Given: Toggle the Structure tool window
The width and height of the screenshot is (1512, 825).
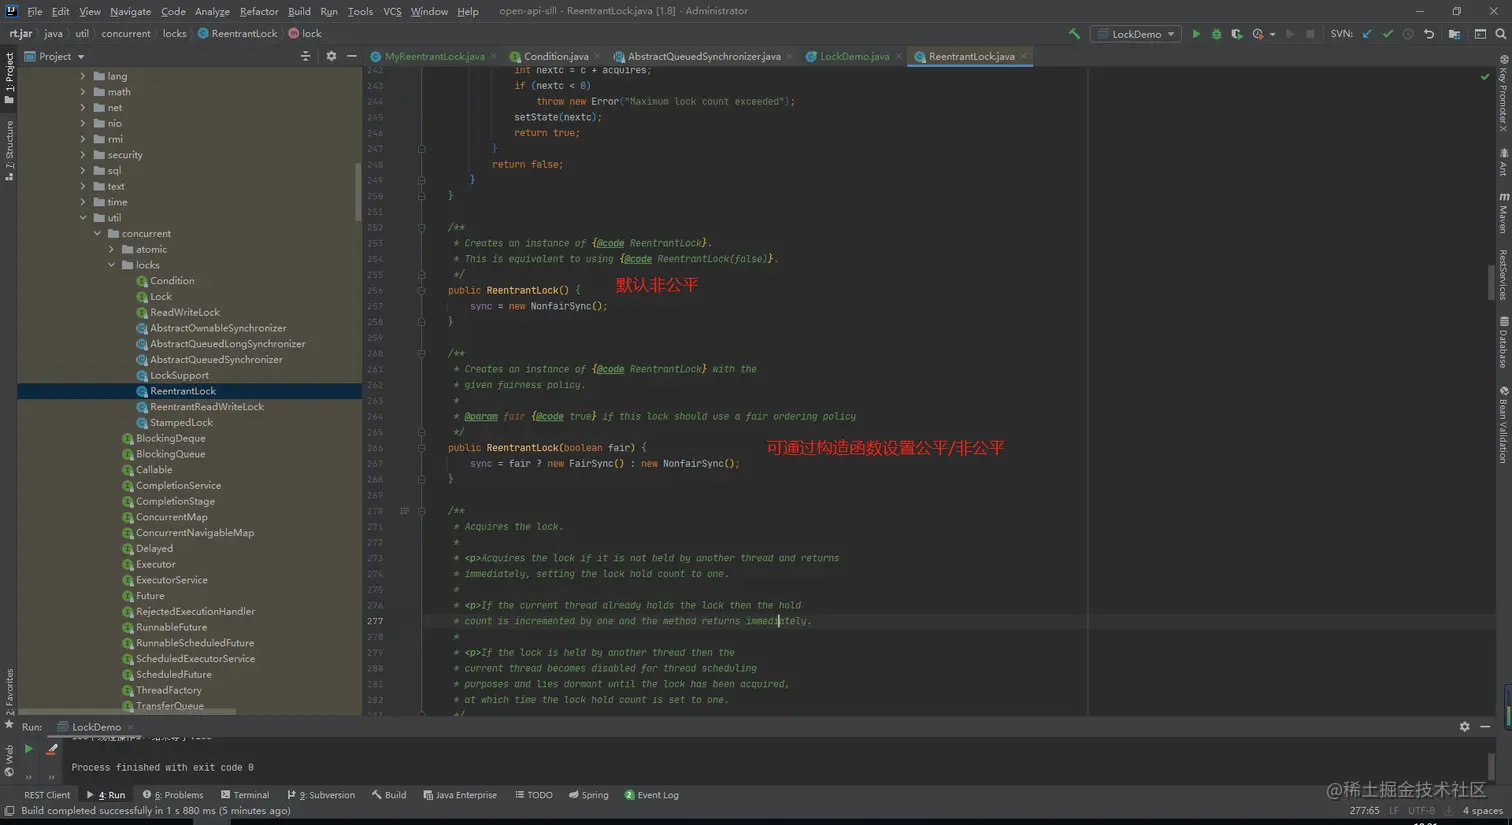Looking at the screenshot, I should click(9, 150).
